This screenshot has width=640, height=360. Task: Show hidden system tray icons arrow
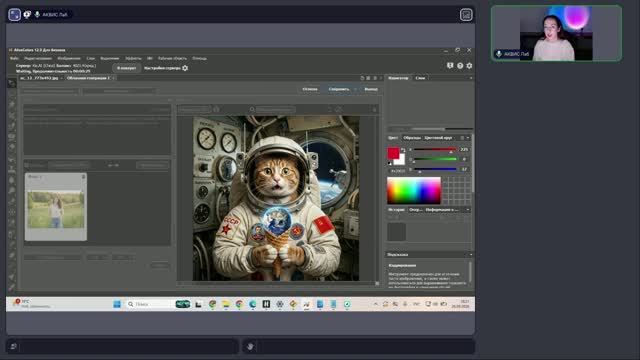click(x=376, y=304)
